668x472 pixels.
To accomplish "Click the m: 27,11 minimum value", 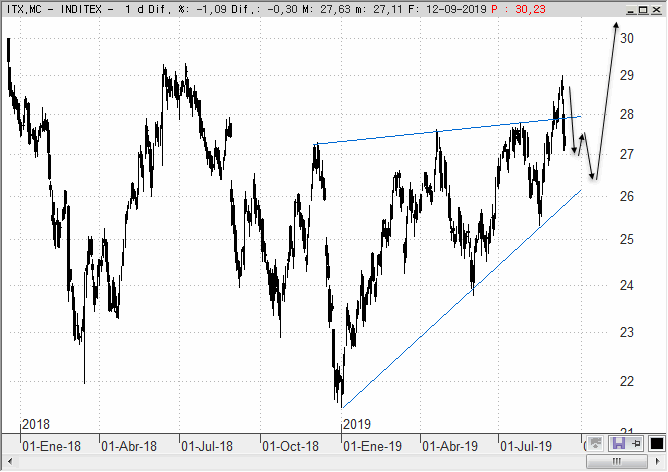I will [380, 9].
